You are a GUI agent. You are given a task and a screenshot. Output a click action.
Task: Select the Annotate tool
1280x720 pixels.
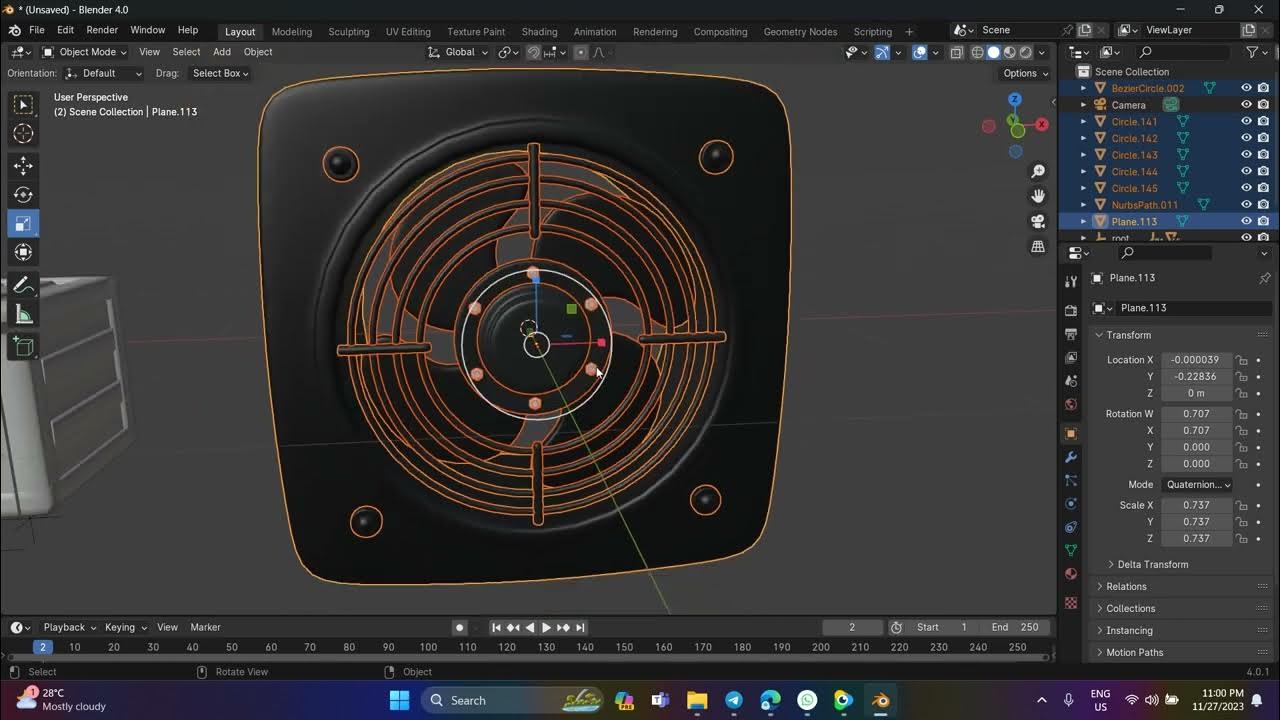tap(24, 286)
